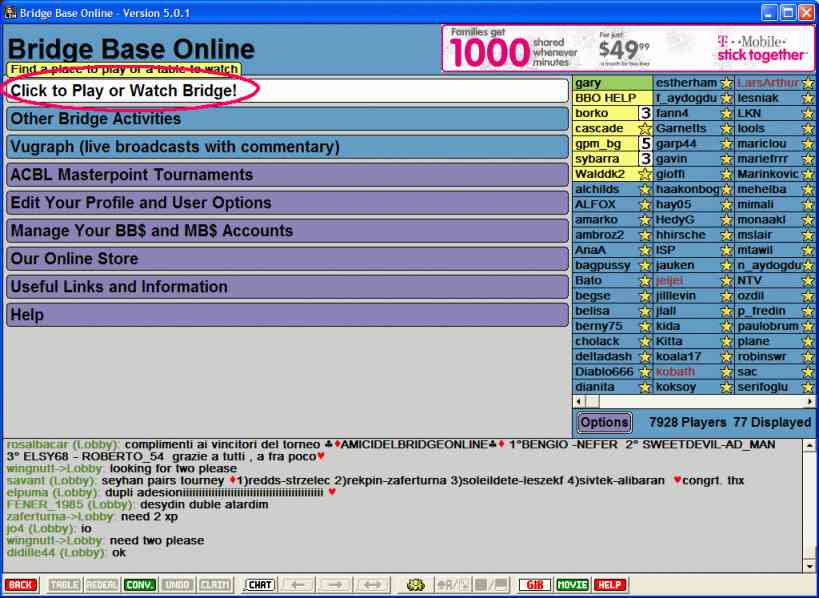Open Click to Play or Watch Bridge

[287, 91]
